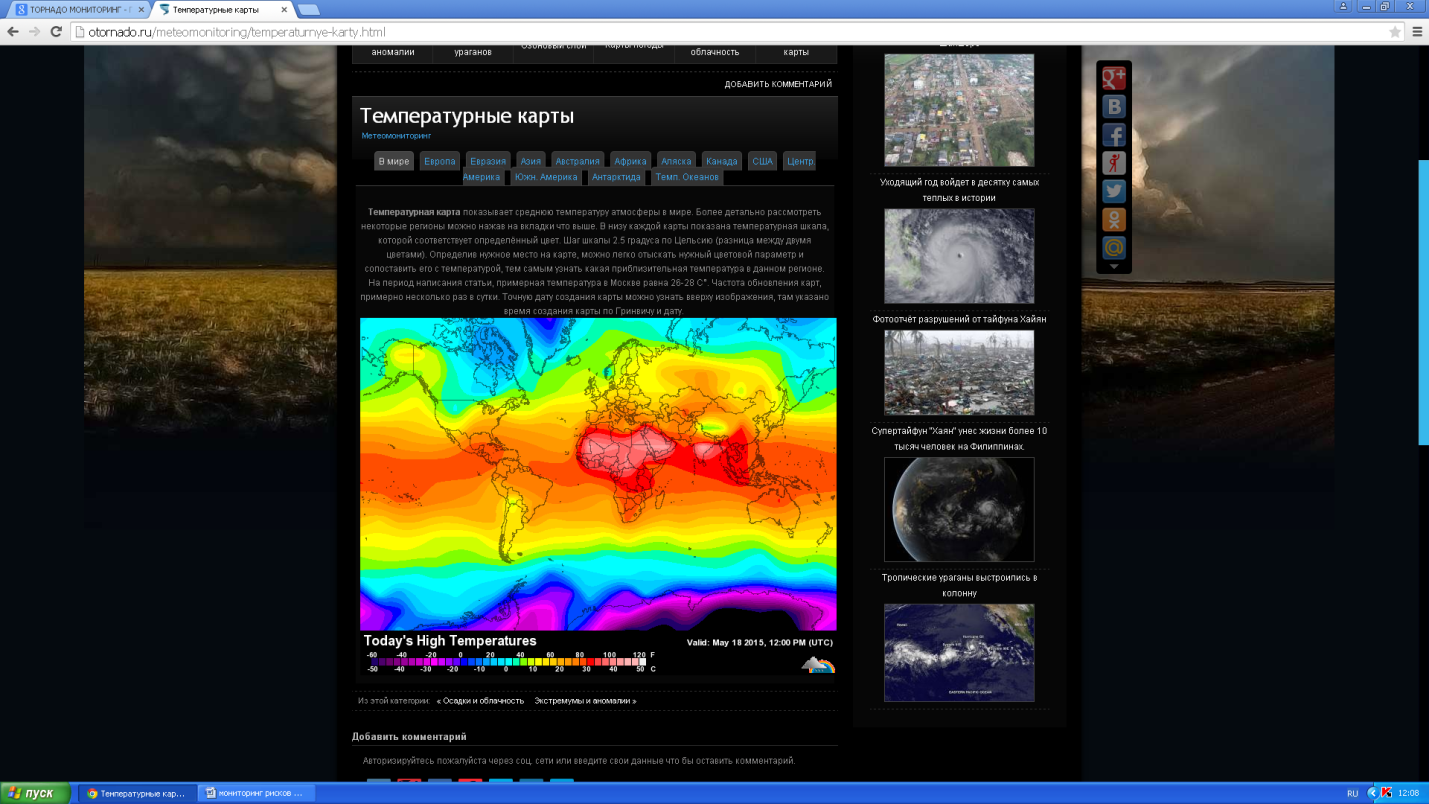Click the hurricanes column satellite thumbnail
Image resolution: width=1429 pixels, height=804 pixels.
point(959,653)
